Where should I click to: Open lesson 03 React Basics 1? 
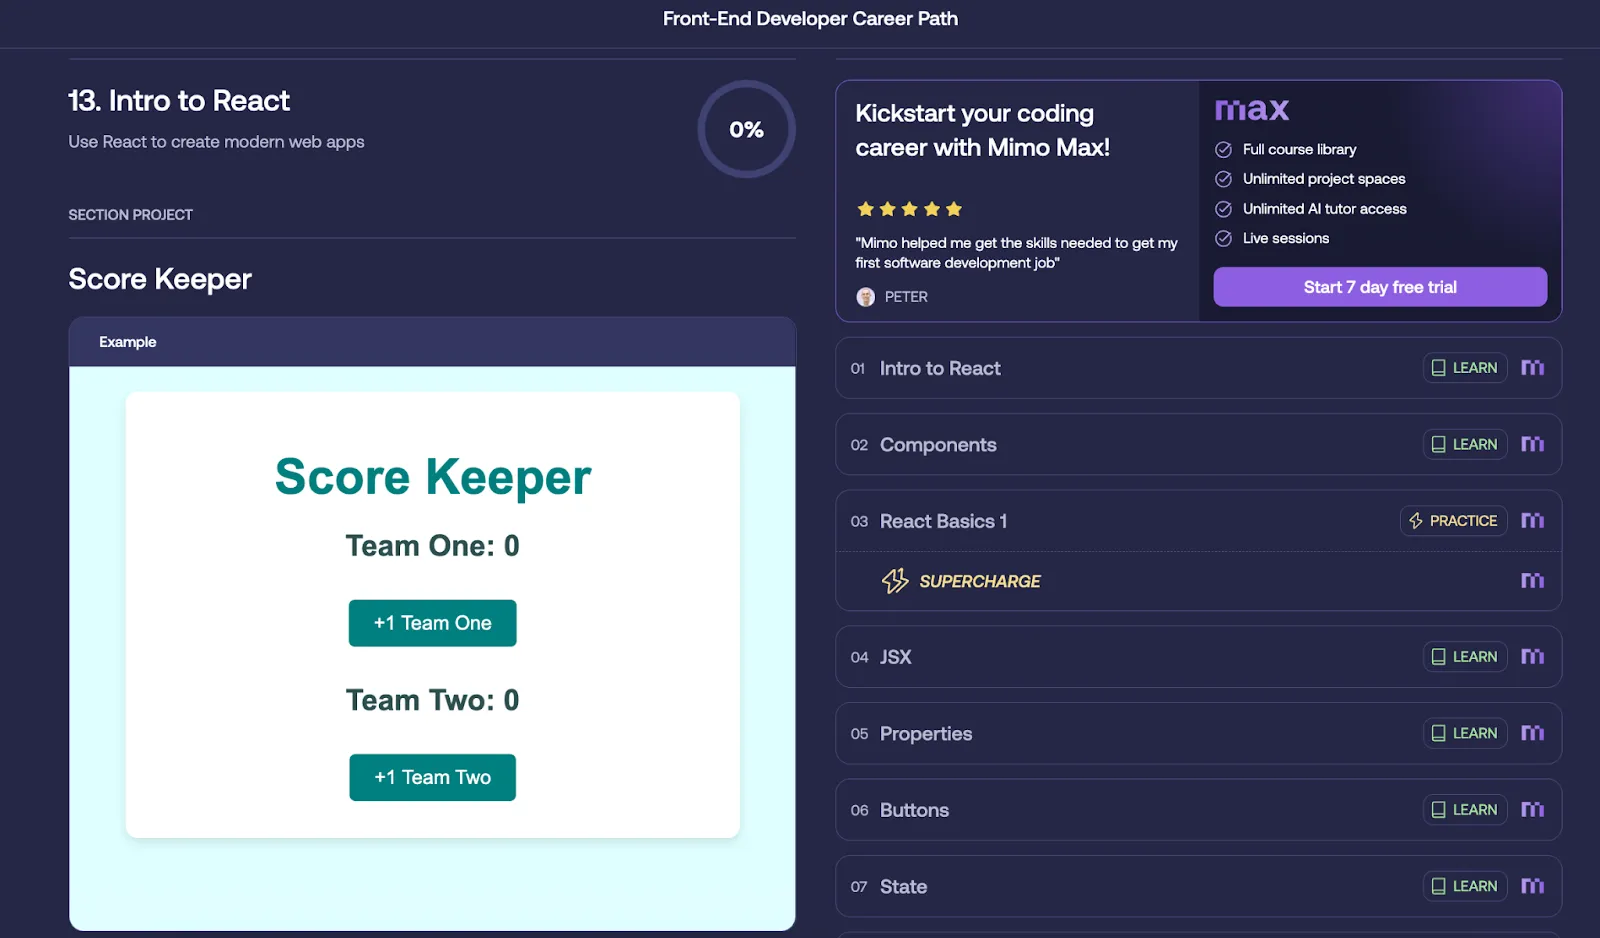click(1198, 521)
